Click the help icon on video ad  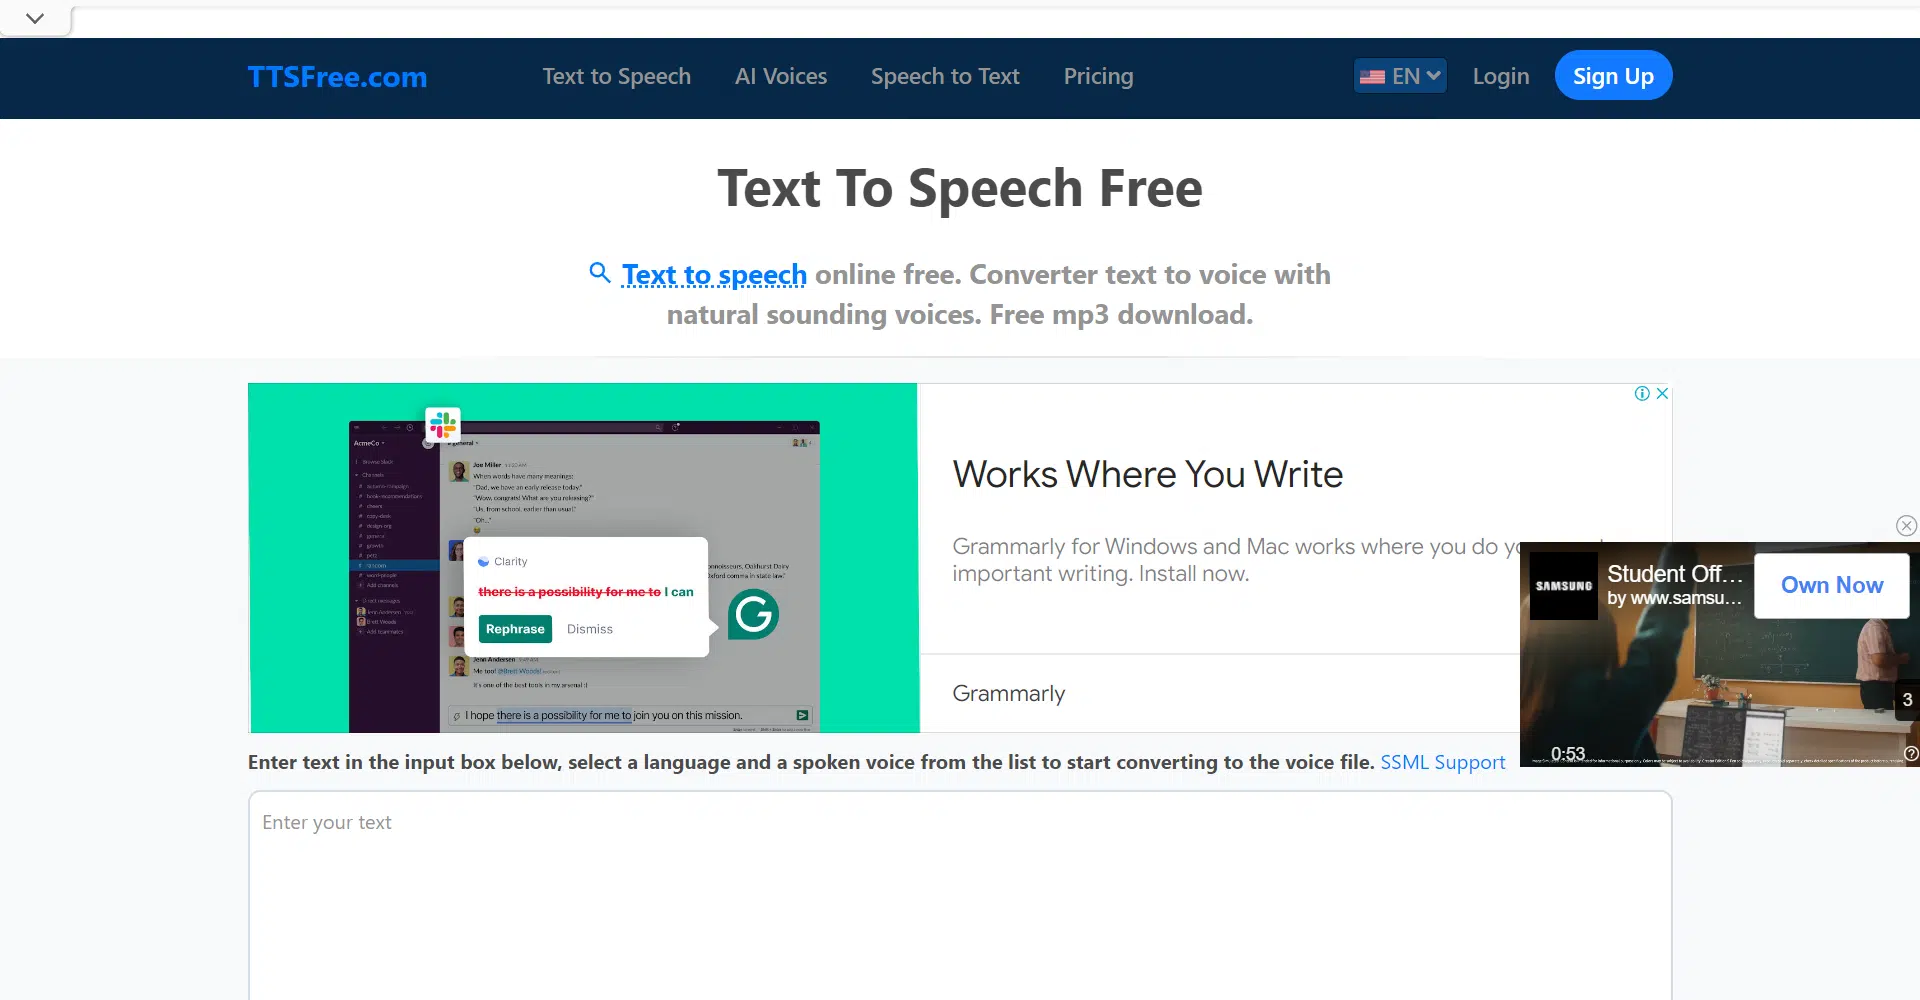tap(1911, 754)
